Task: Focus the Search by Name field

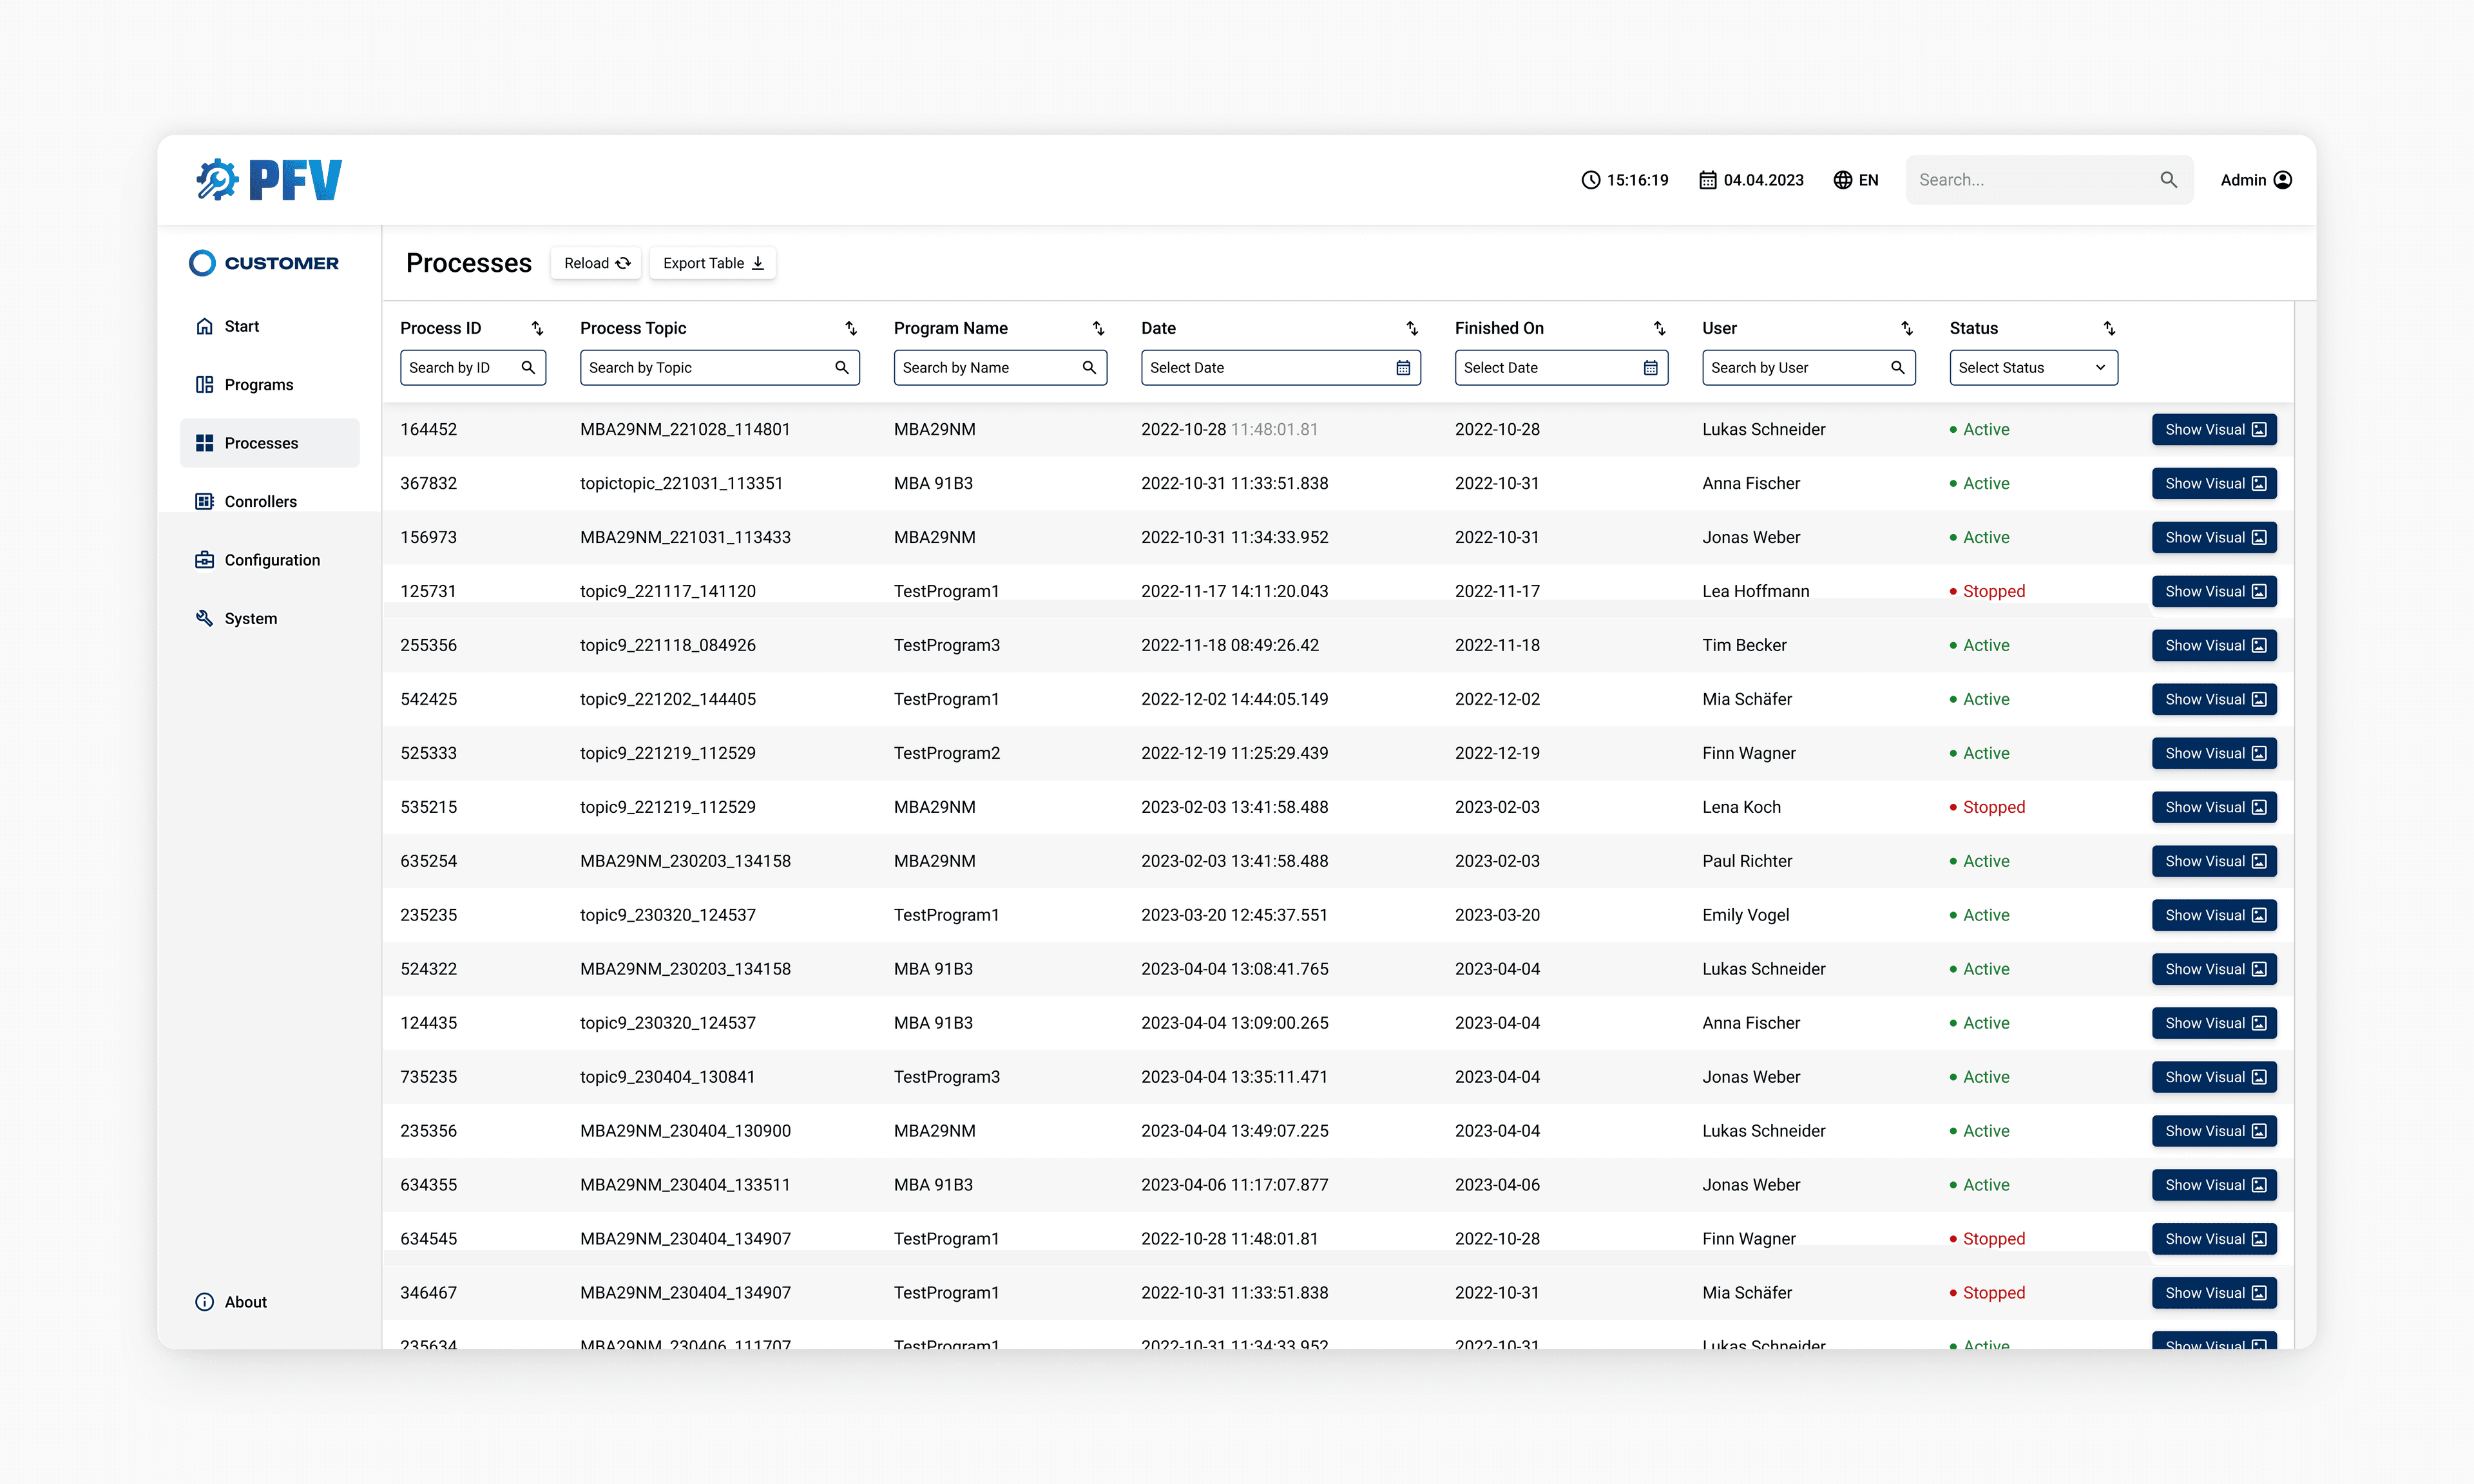Action: pyautogui.click(x=1000, y=367)
